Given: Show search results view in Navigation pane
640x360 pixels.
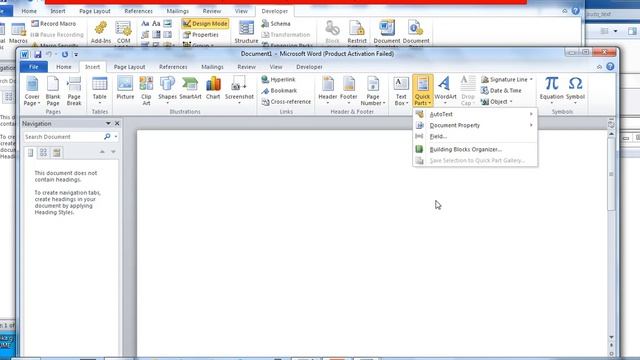Looking at the screenshot, I should point(57,153).
